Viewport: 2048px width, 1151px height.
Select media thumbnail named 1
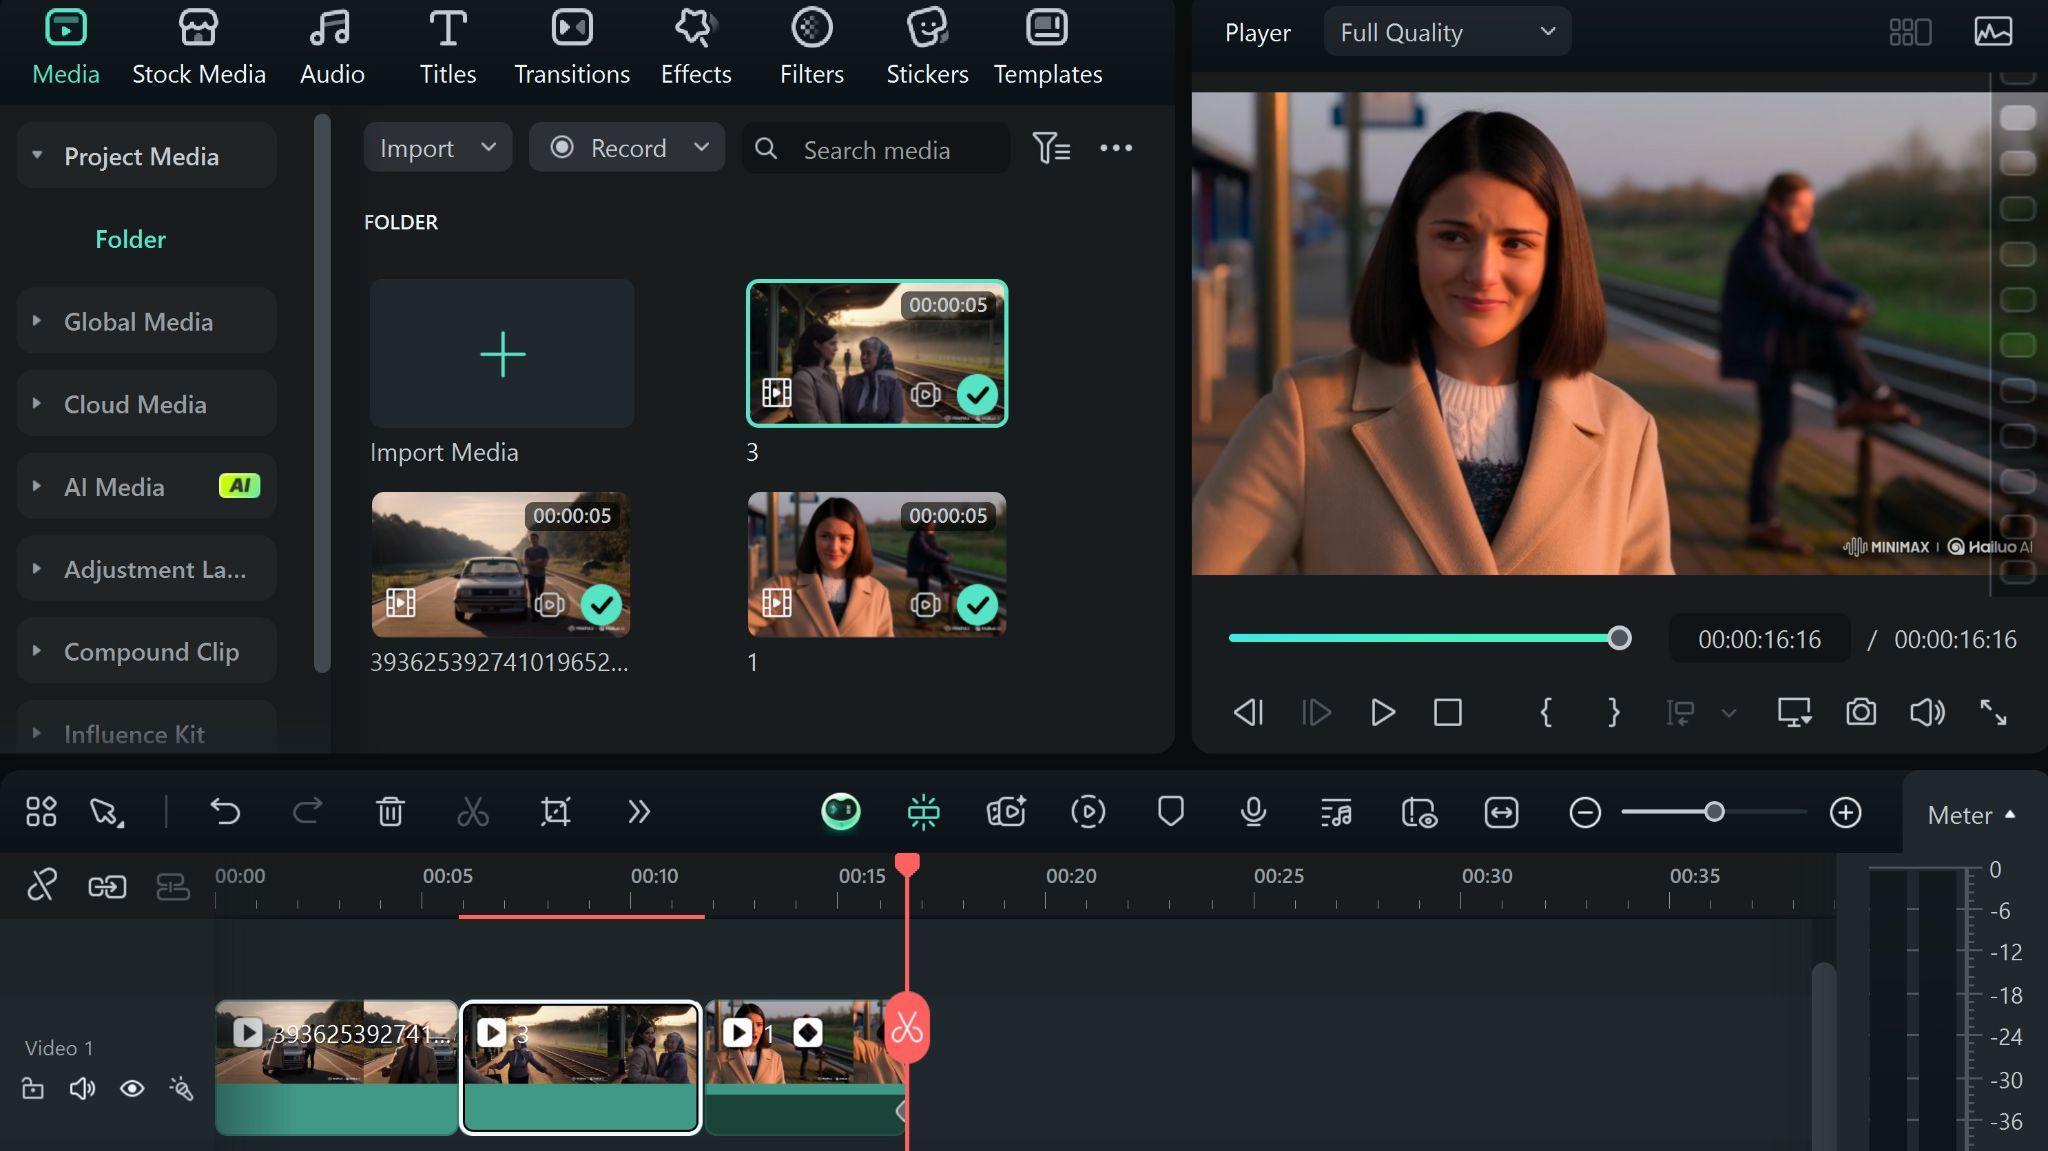click(877, 564)
